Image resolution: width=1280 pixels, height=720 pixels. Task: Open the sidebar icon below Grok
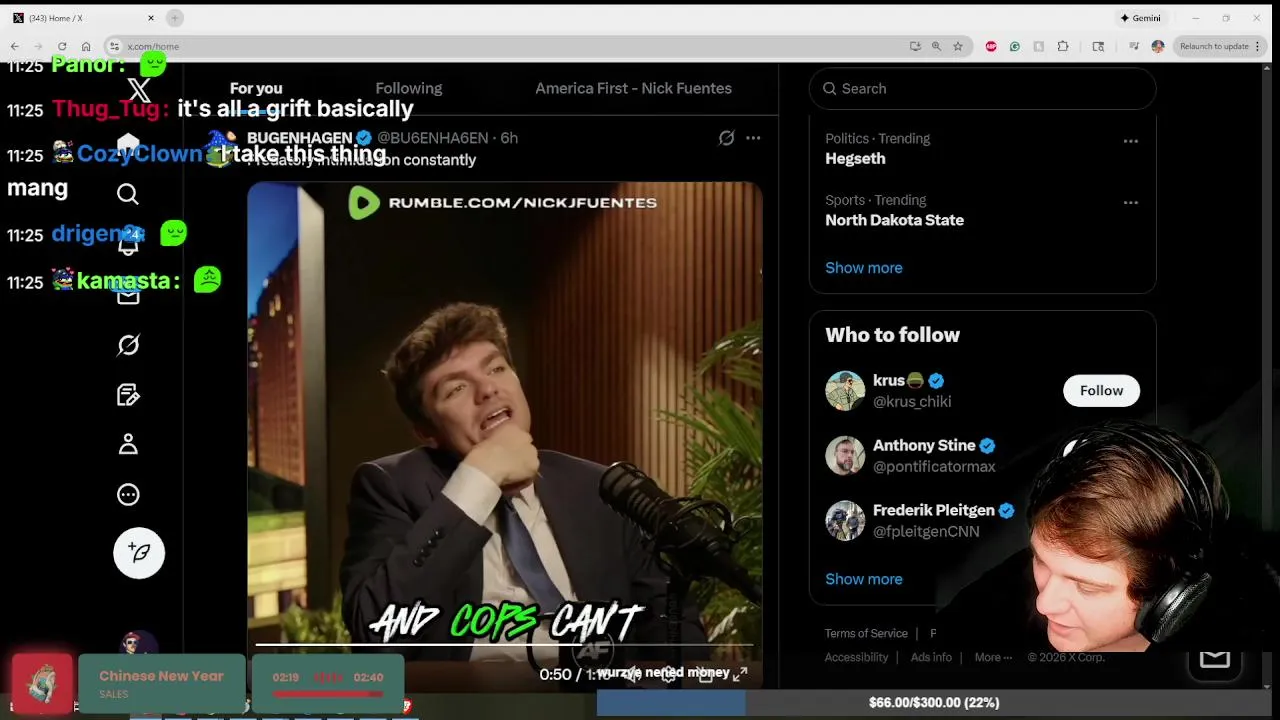click(128, 395)
